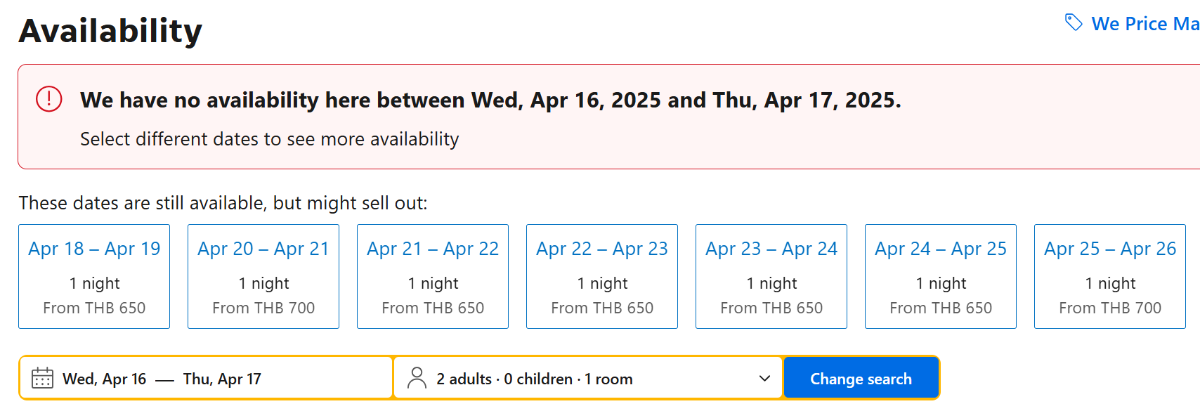
Task: Click the Change search button
Action: [x=861, y=378]
